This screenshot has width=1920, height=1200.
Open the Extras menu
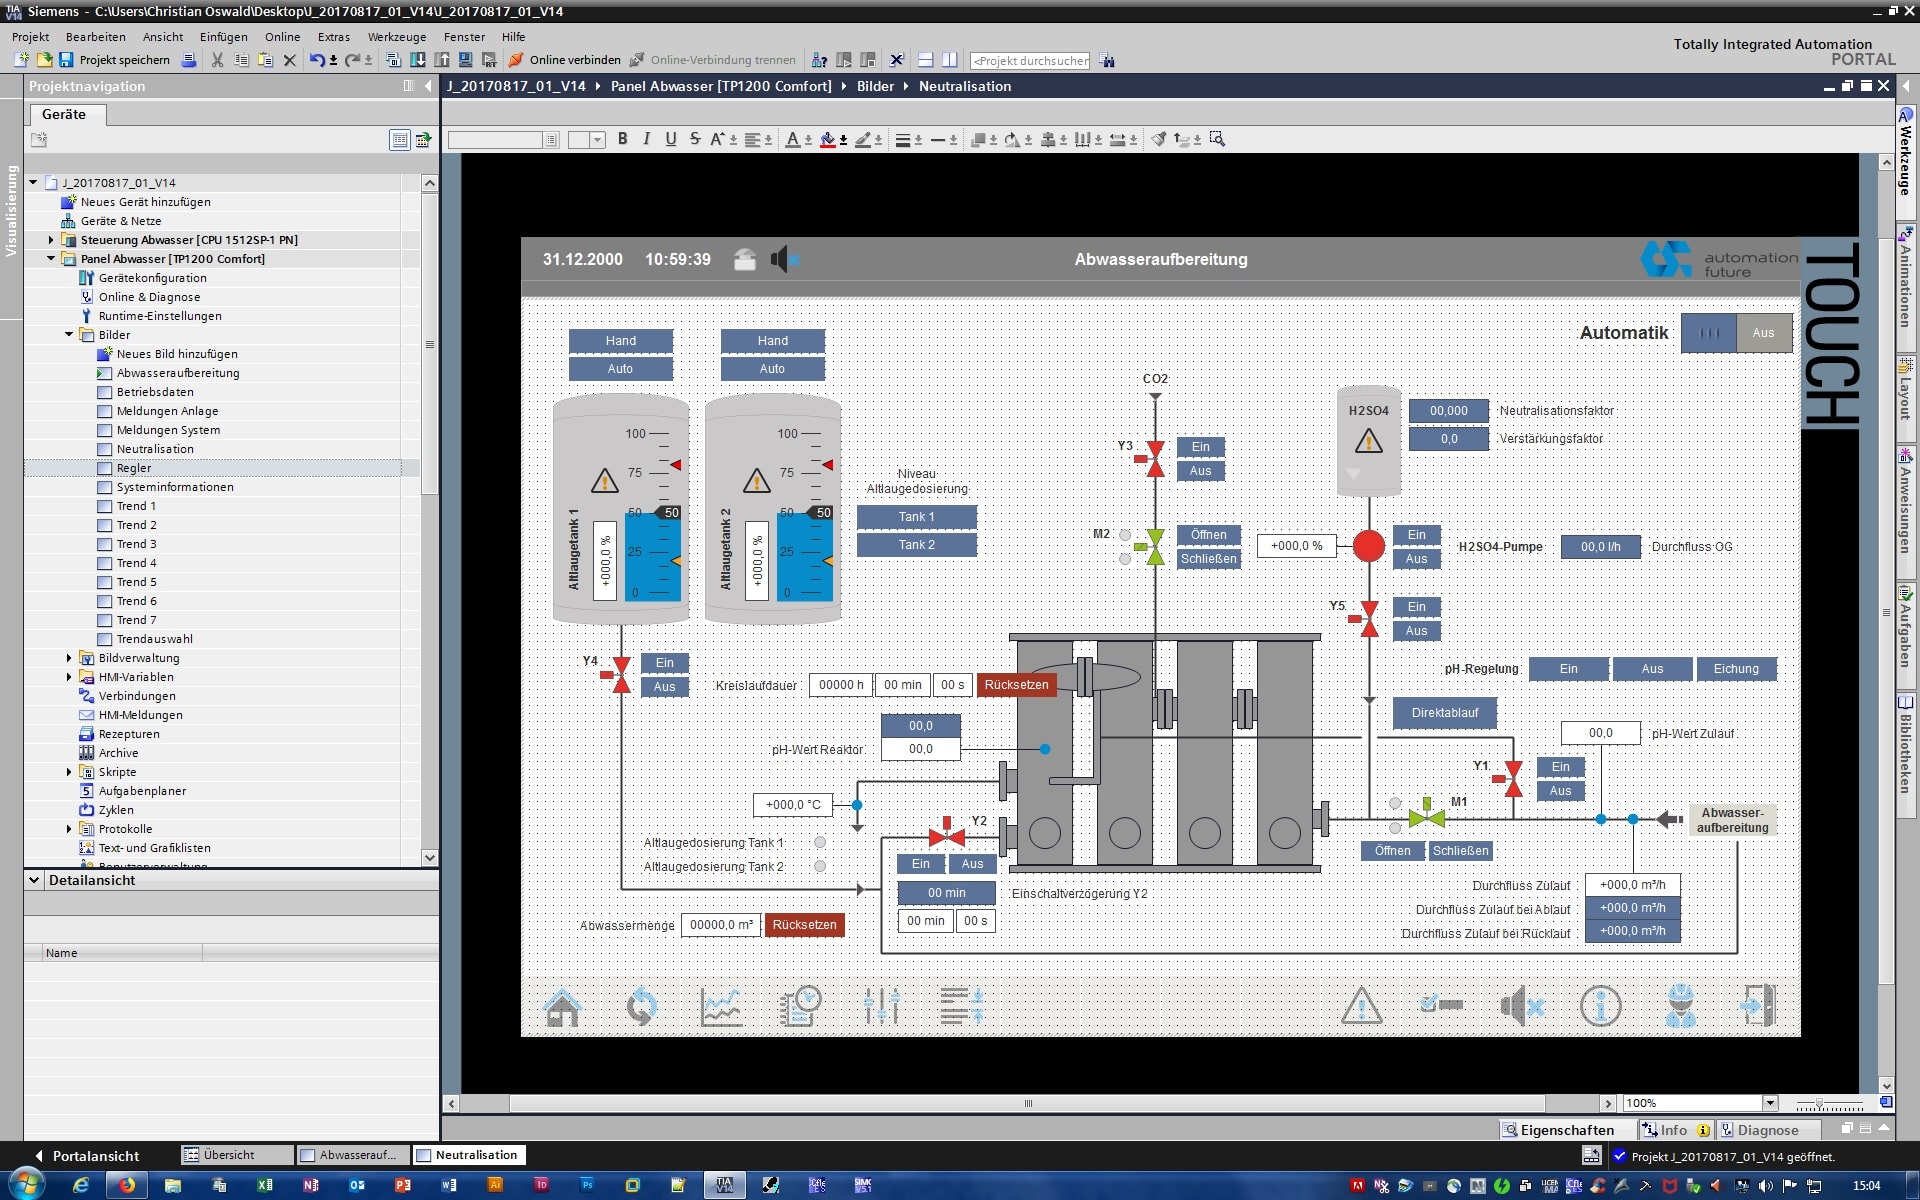333,37
